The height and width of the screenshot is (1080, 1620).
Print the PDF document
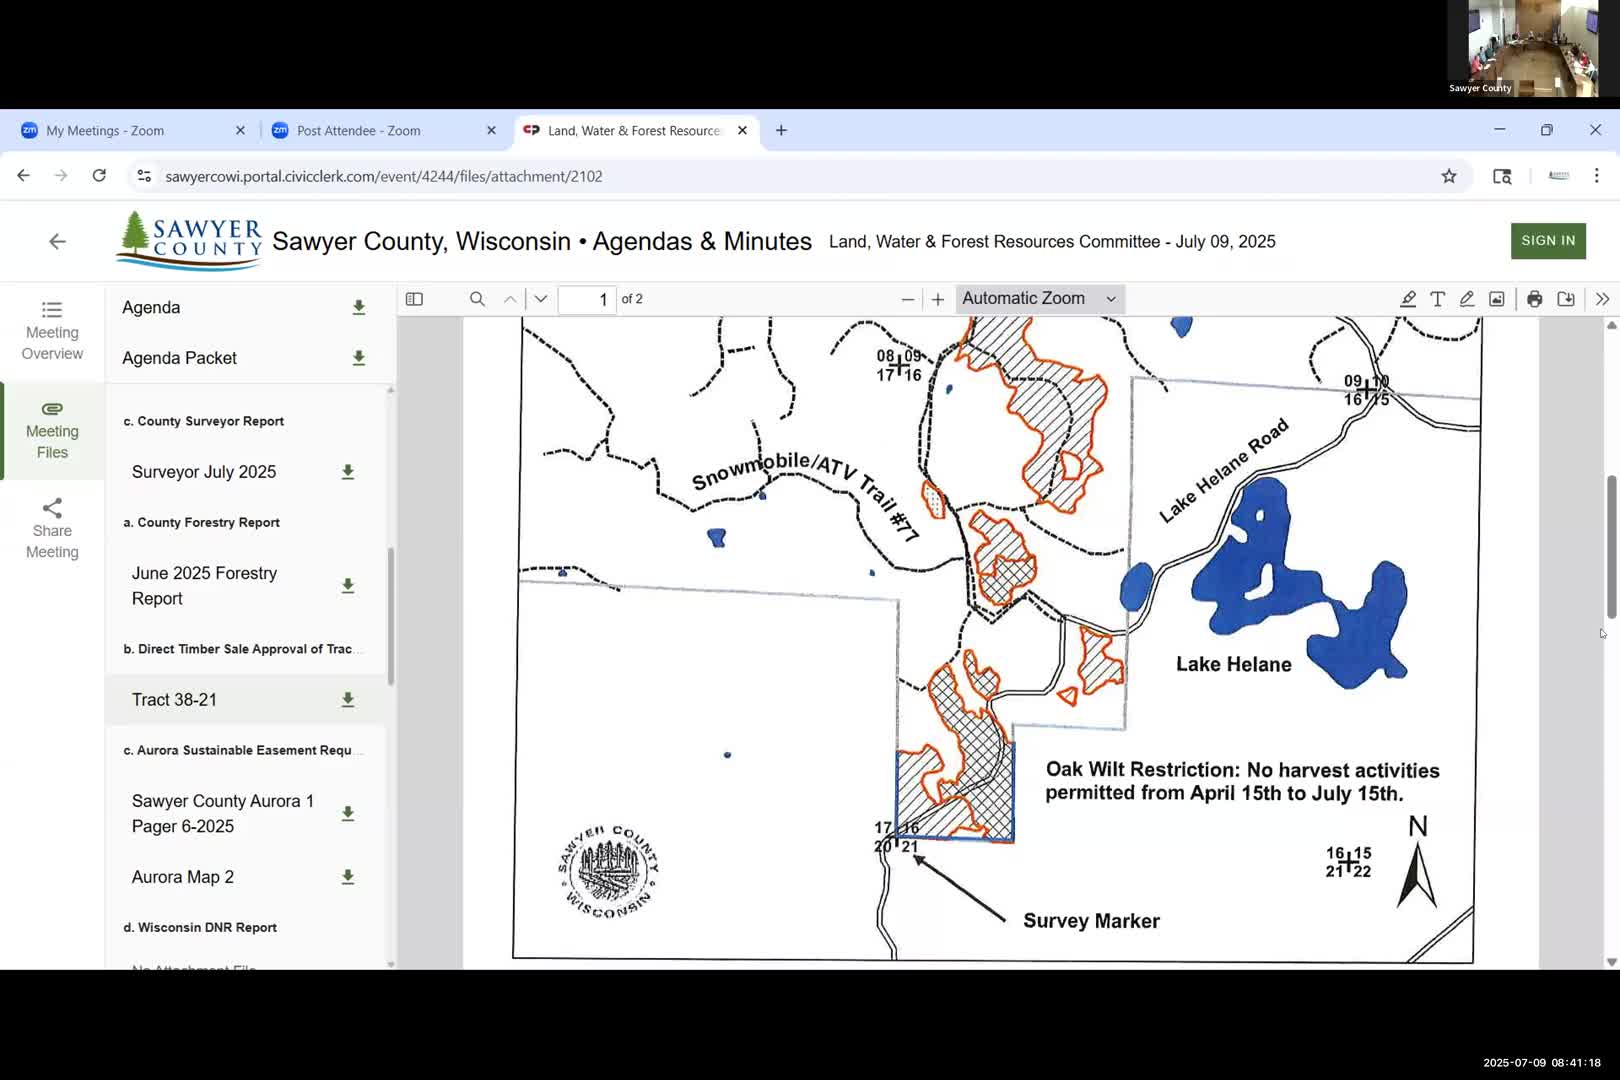(1534, 299)
